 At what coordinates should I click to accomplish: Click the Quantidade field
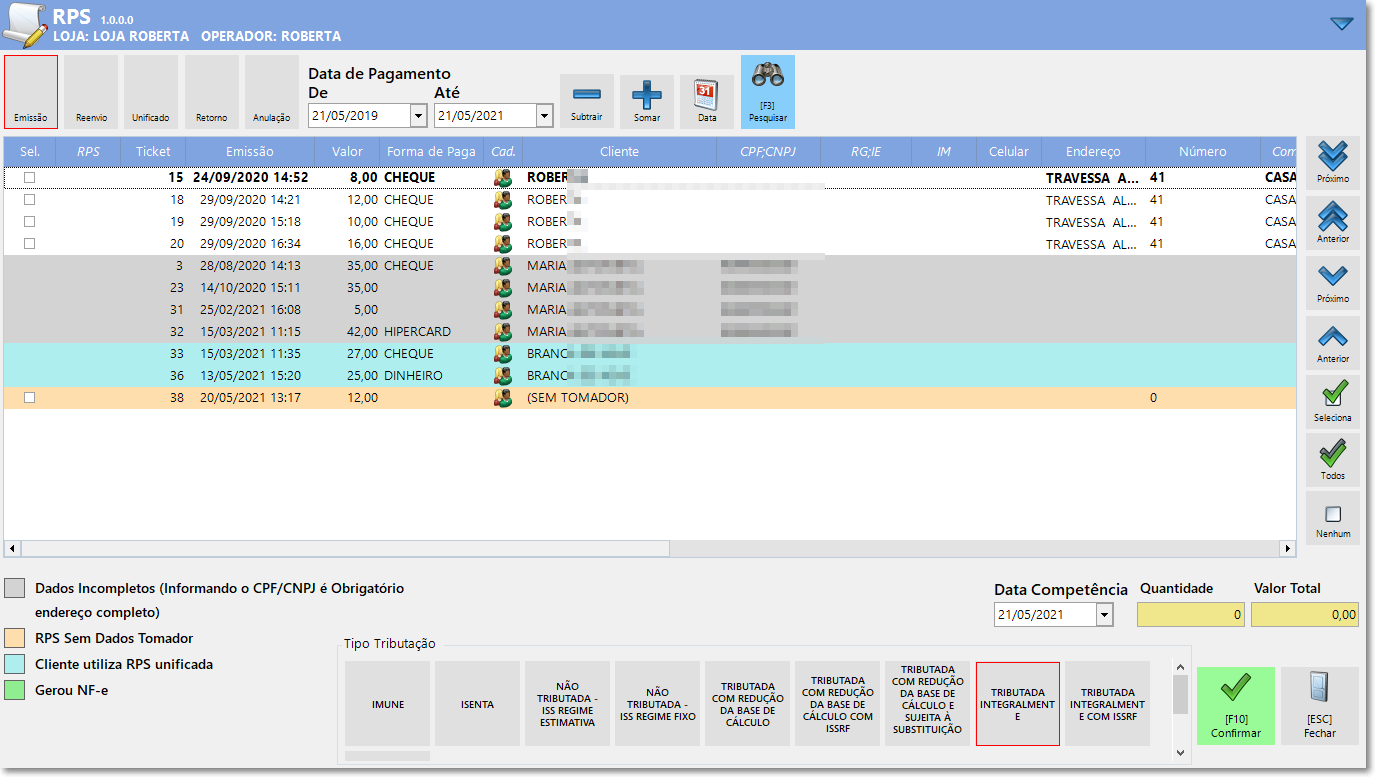click(x=1191, y=615)
